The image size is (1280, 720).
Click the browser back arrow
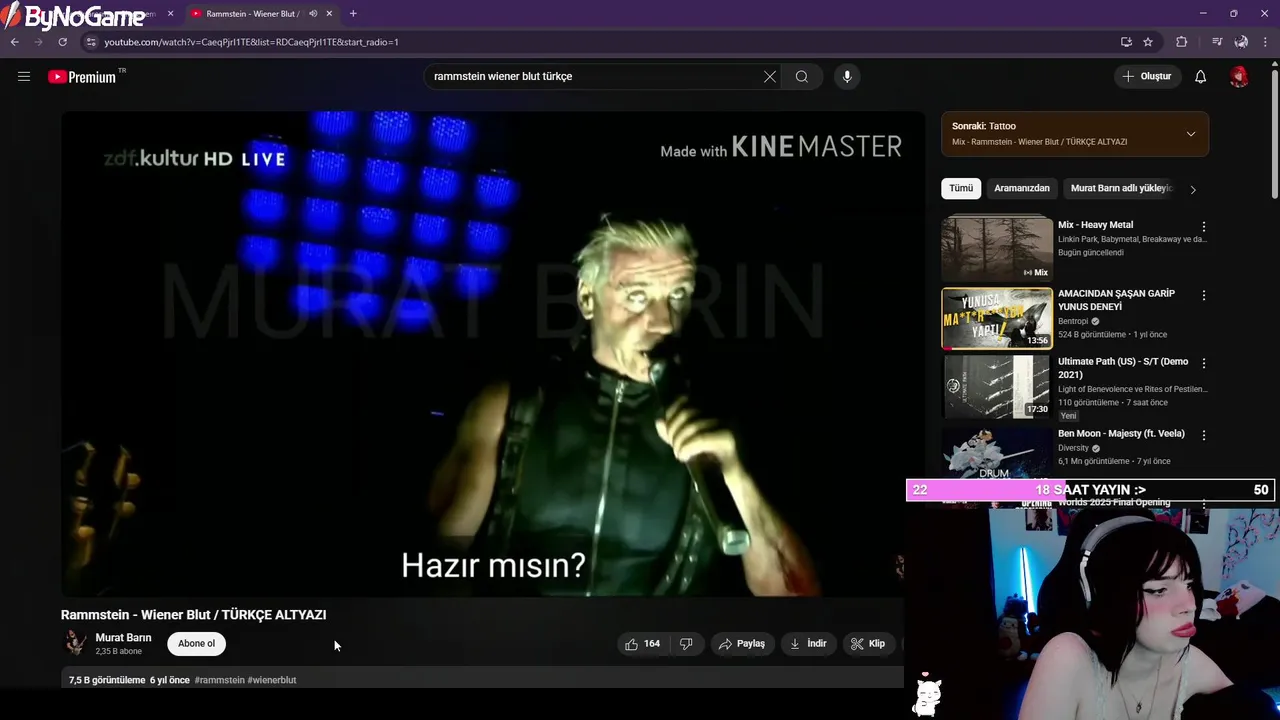15,42
